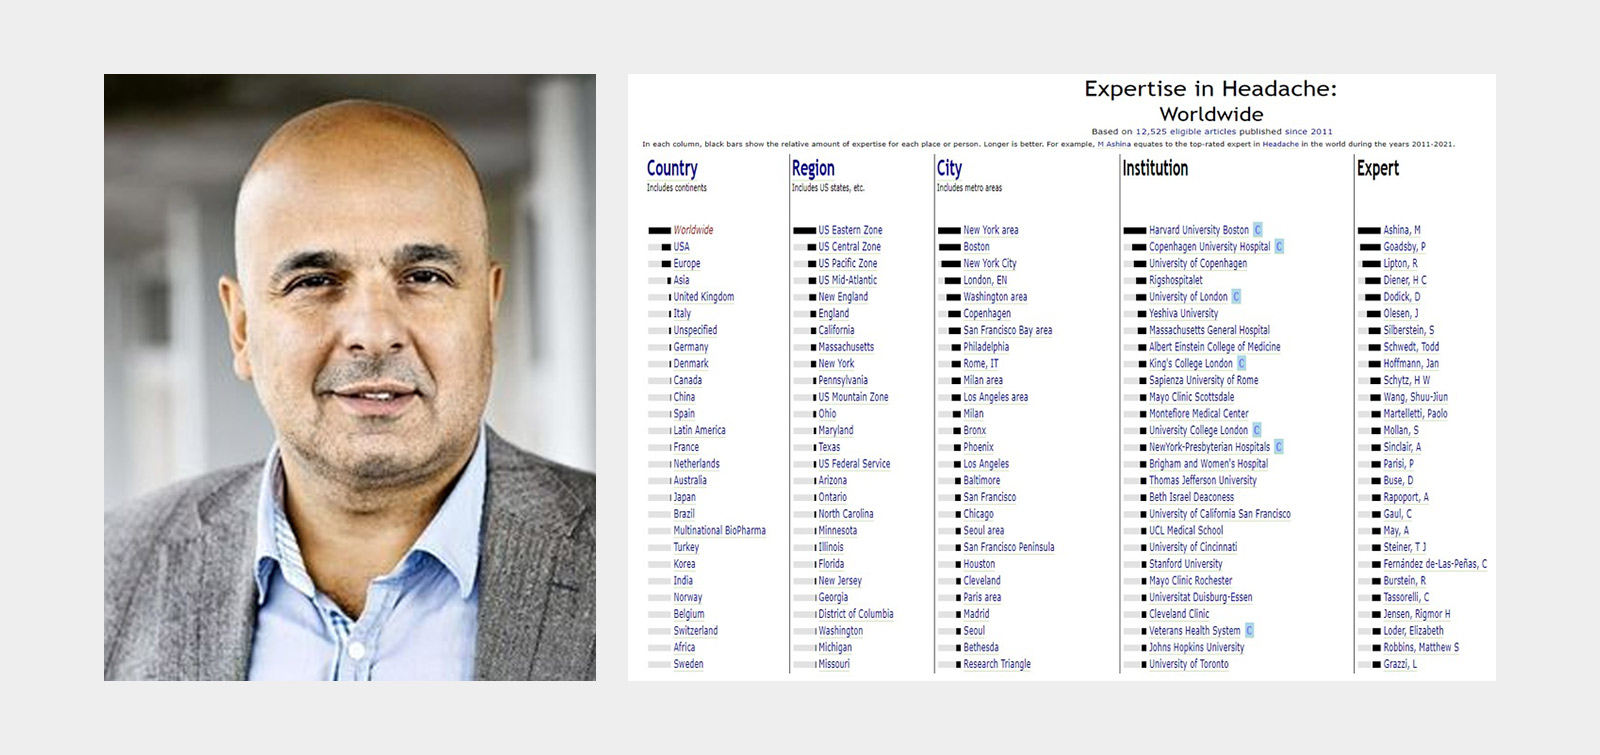Select Denmark in the Country list
1600x755 pixels.
(691, 364)
